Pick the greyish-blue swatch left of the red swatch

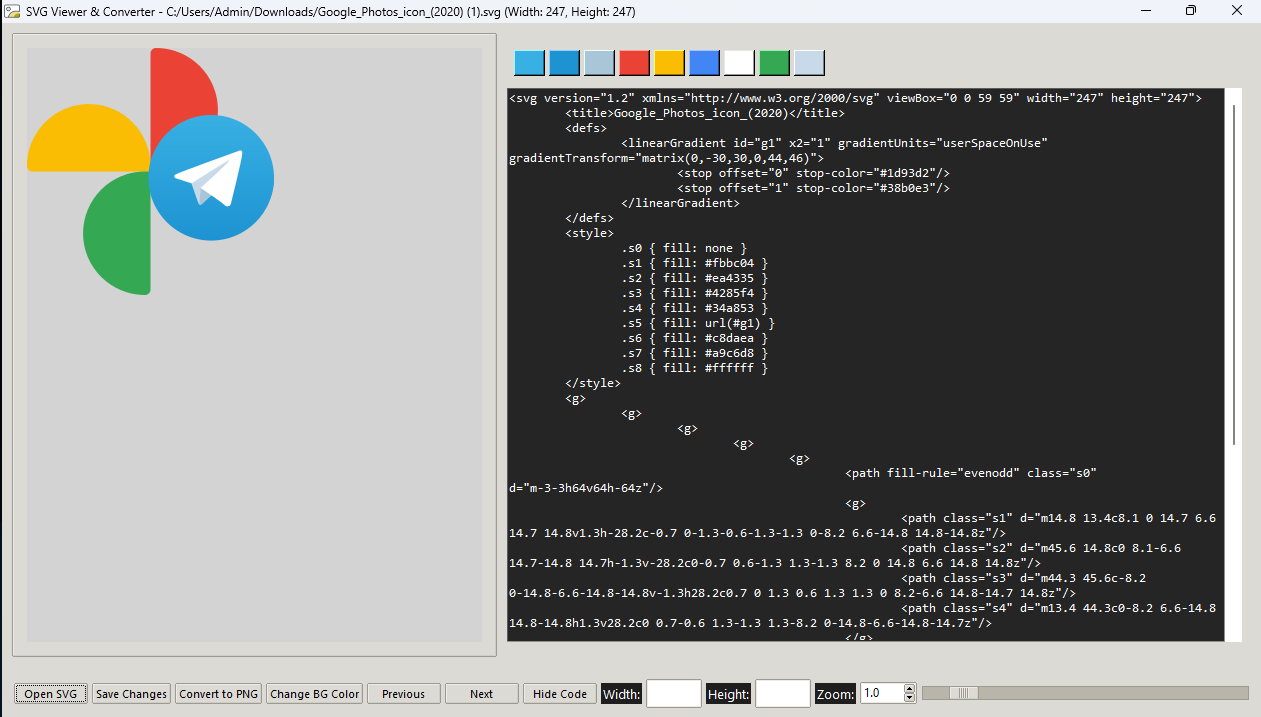(599, 63)
